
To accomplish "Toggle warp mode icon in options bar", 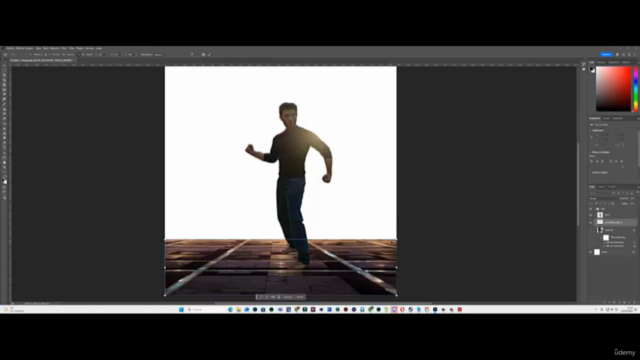I will [x=192, y=54].
